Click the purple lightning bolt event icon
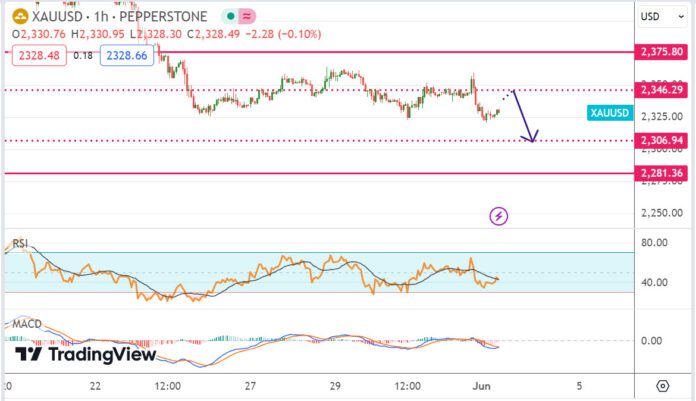This screenshot has height=401, width=696. tap(499, 215)
